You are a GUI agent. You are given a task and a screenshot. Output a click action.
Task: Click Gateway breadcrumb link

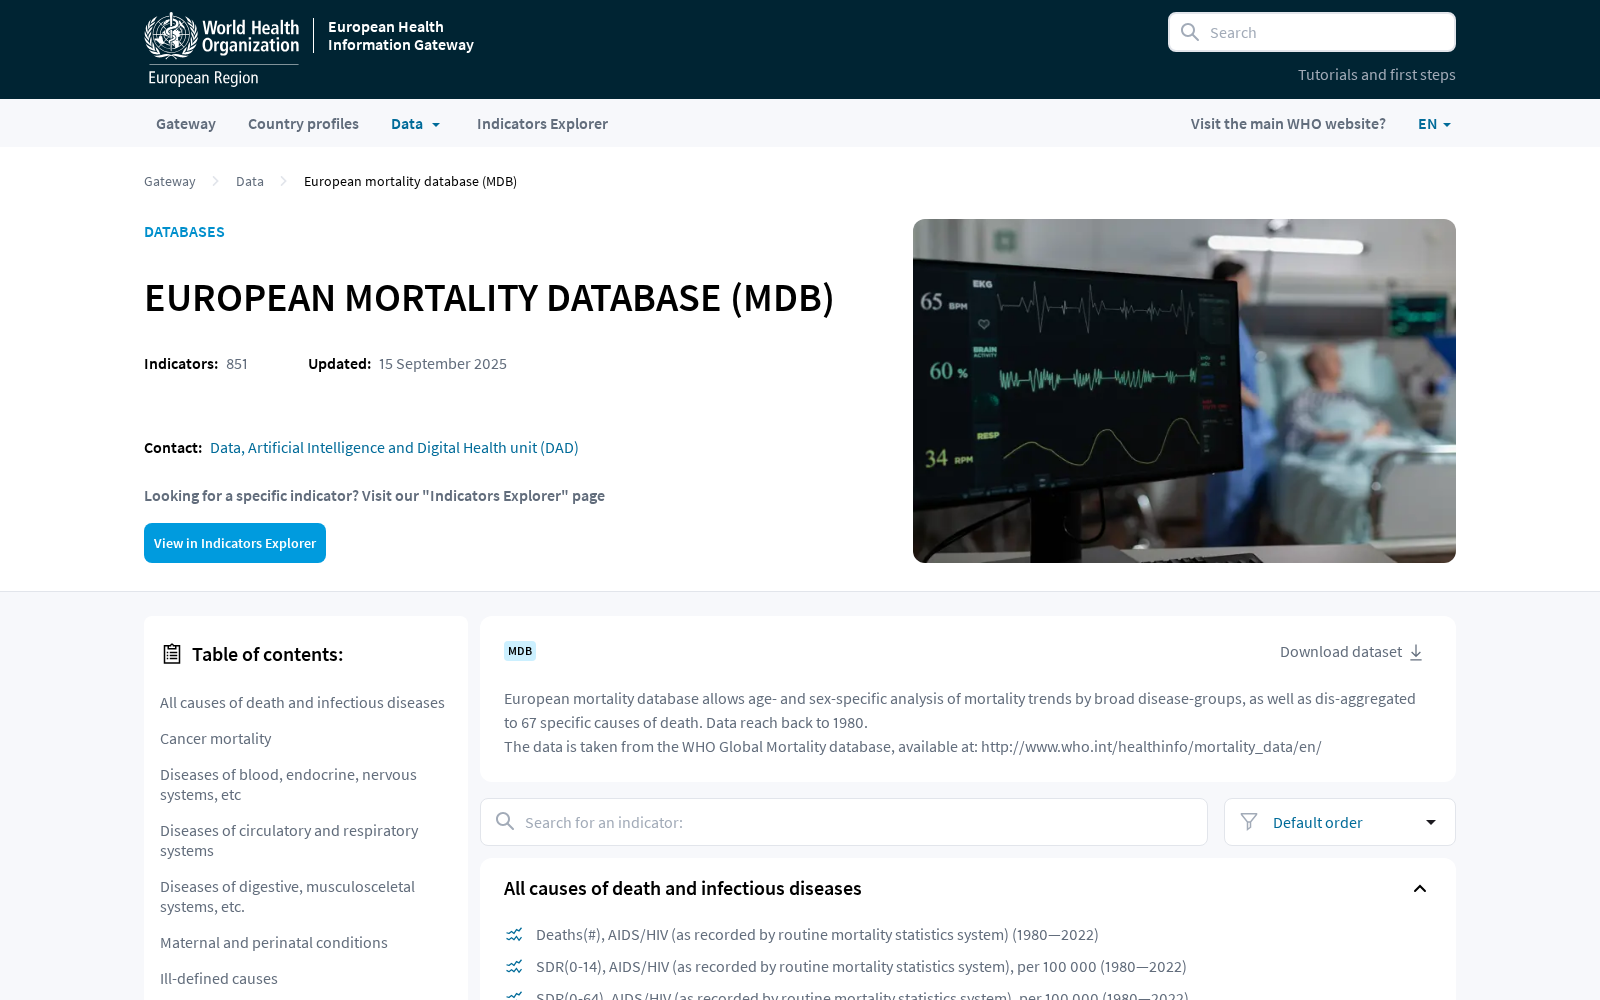coord(170,181)
